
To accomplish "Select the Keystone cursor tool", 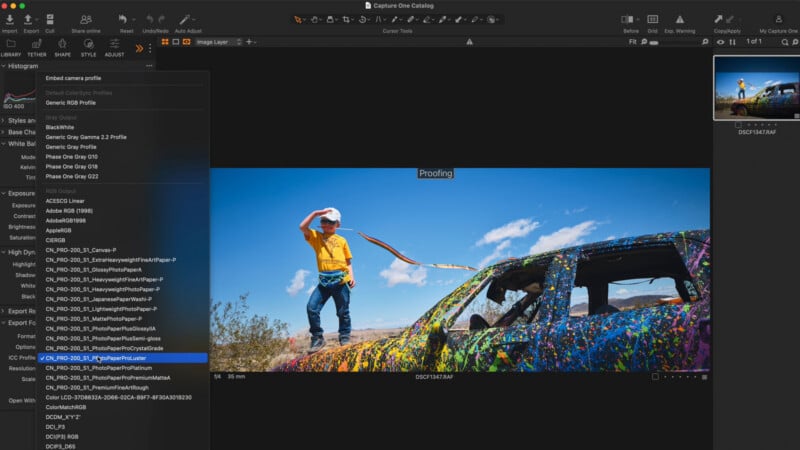I will [x=379, y=19].
